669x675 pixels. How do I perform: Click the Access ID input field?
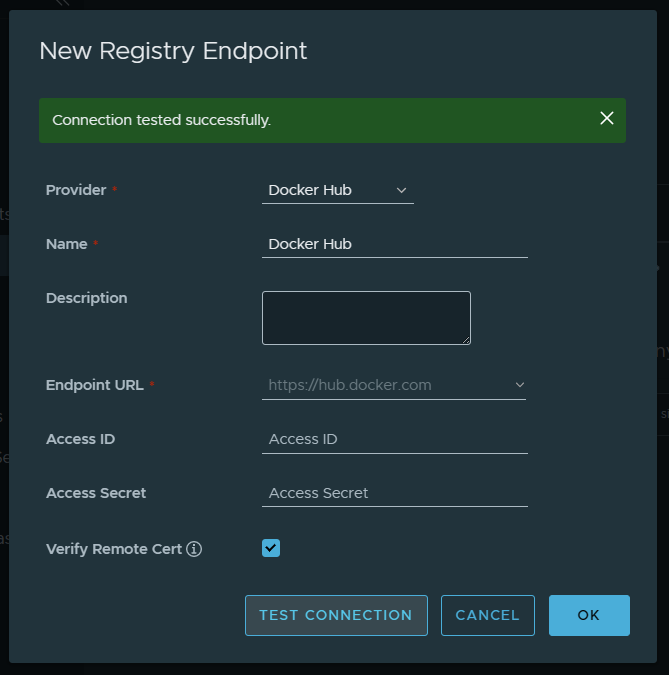tap(394, 439)
